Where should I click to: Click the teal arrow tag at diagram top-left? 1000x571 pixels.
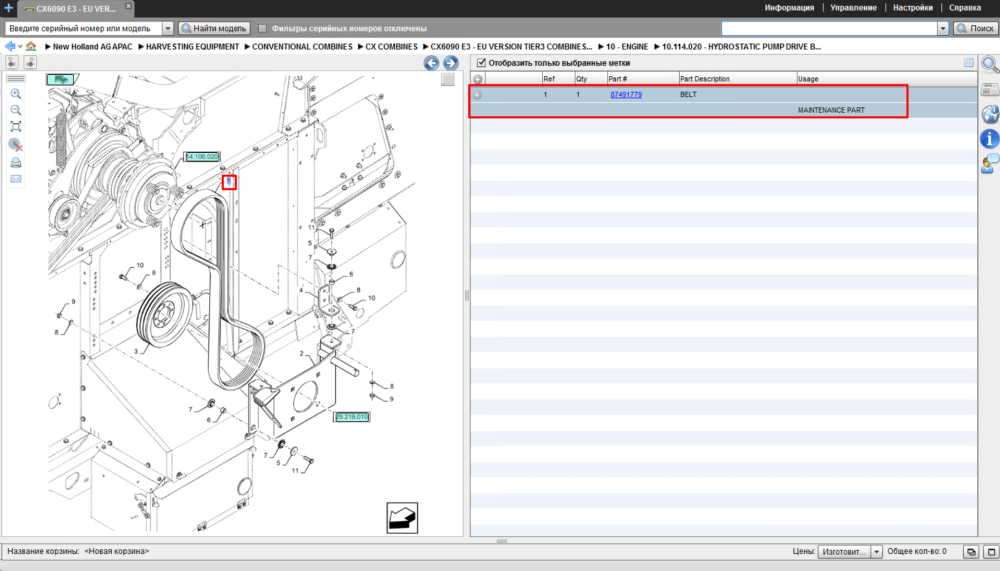click(x=60, y=80)
